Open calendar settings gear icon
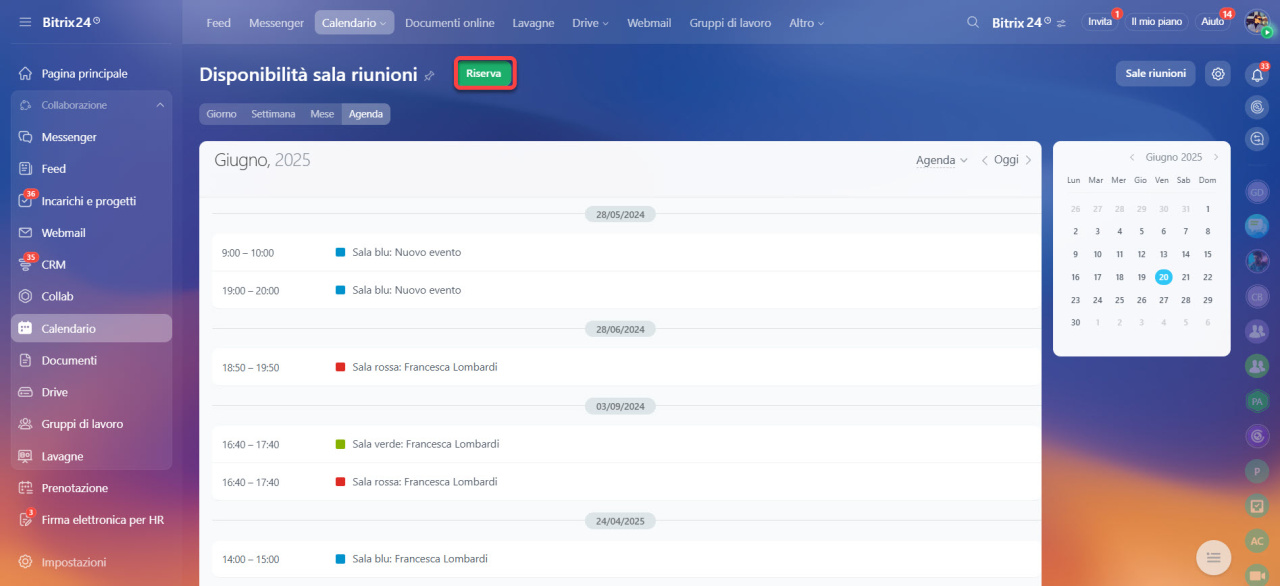 click(1217, 73)
